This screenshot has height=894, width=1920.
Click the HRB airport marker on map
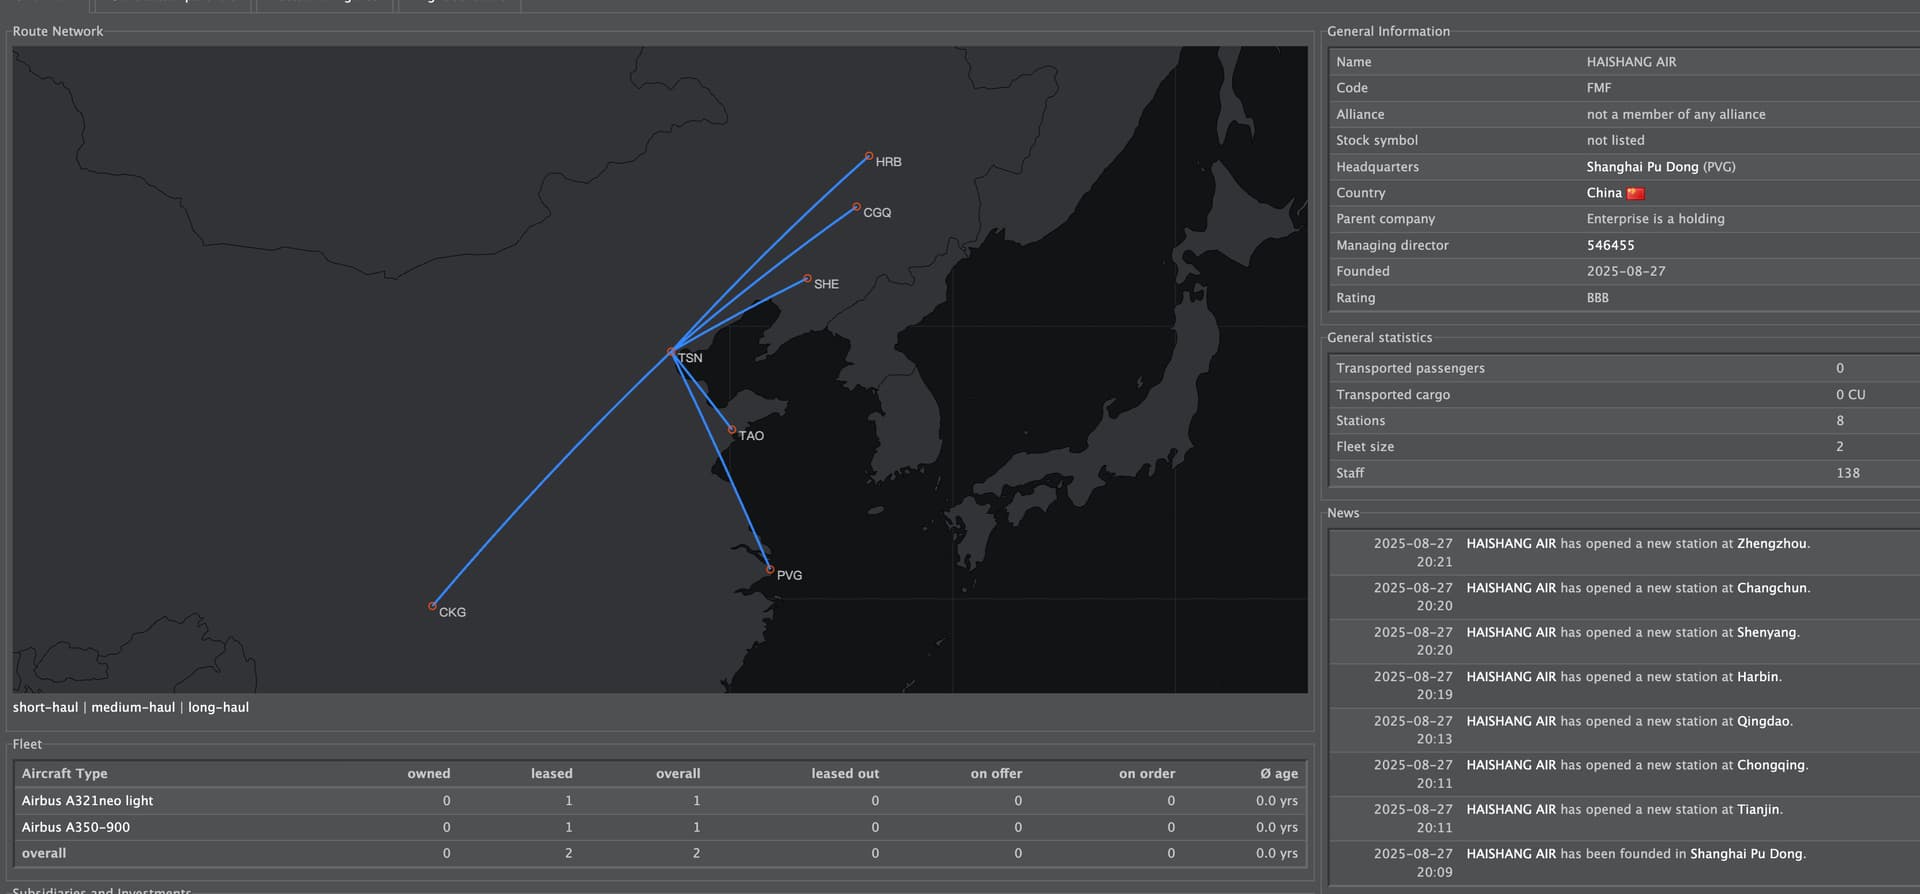point(869,156)
